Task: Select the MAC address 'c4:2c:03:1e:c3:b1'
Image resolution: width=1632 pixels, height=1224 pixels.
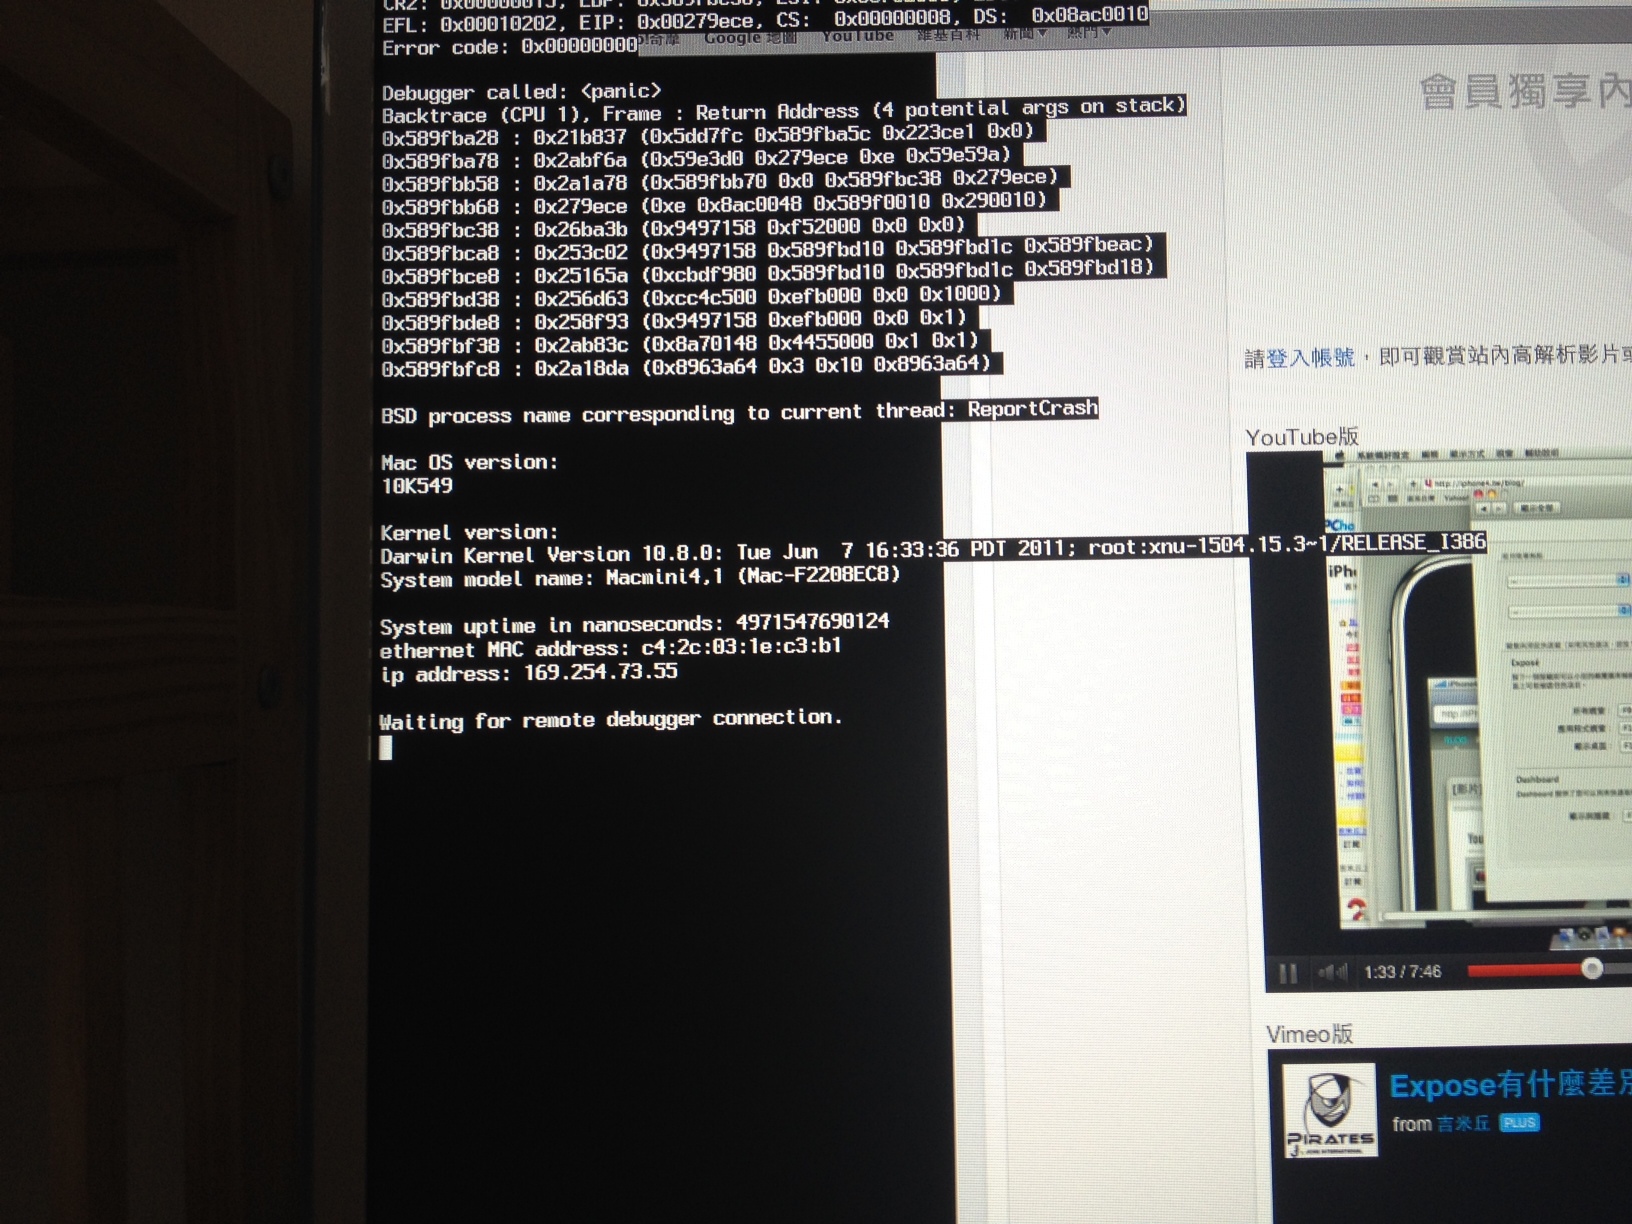Action: [x=741, y=647]
